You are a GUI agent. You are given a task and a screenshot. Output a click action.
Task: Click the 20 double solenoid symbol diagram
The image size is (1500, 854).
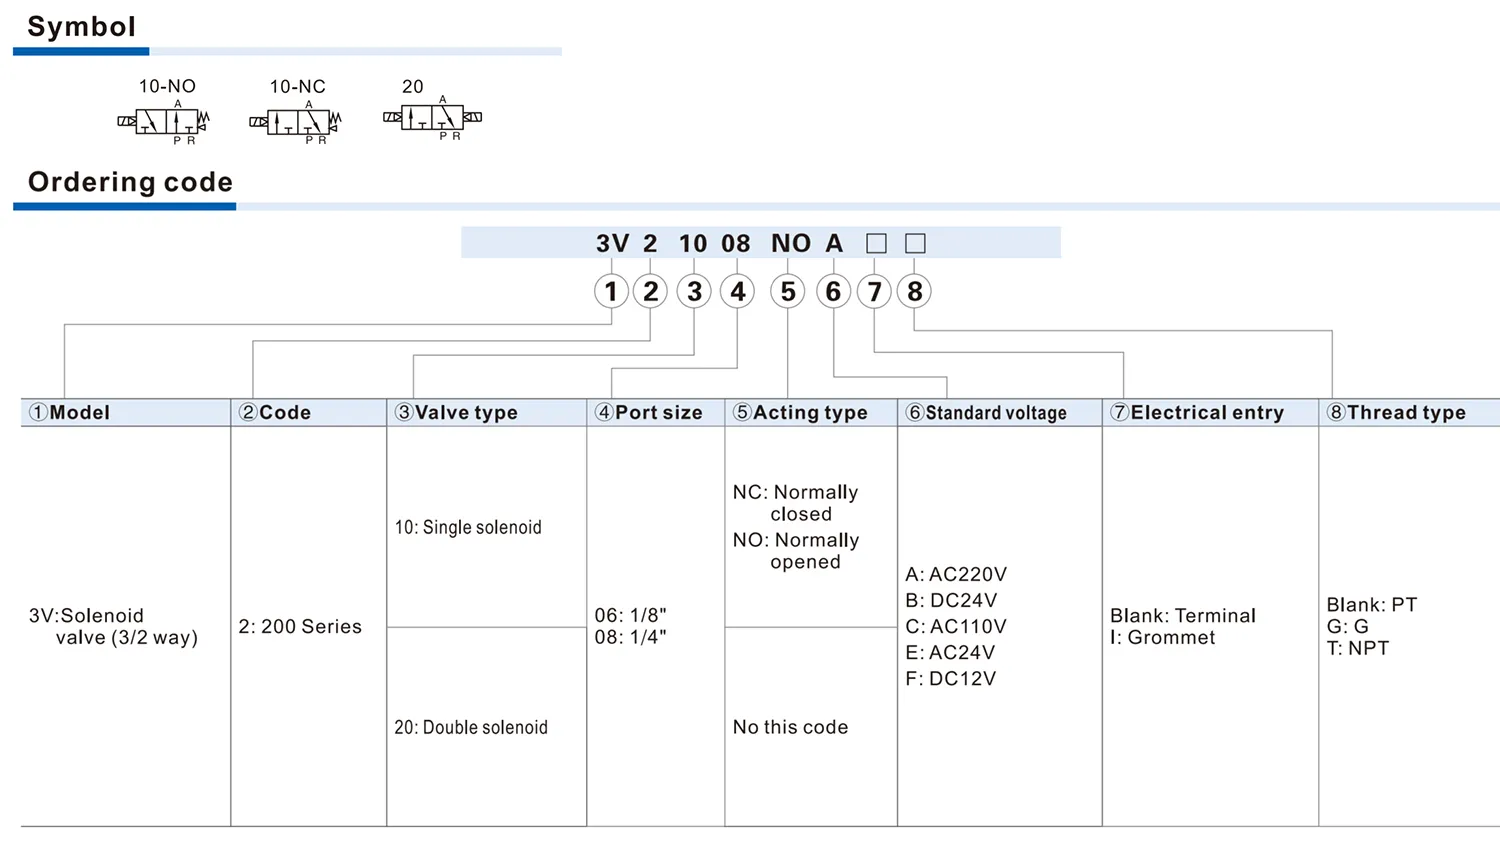tap(433, 118)
